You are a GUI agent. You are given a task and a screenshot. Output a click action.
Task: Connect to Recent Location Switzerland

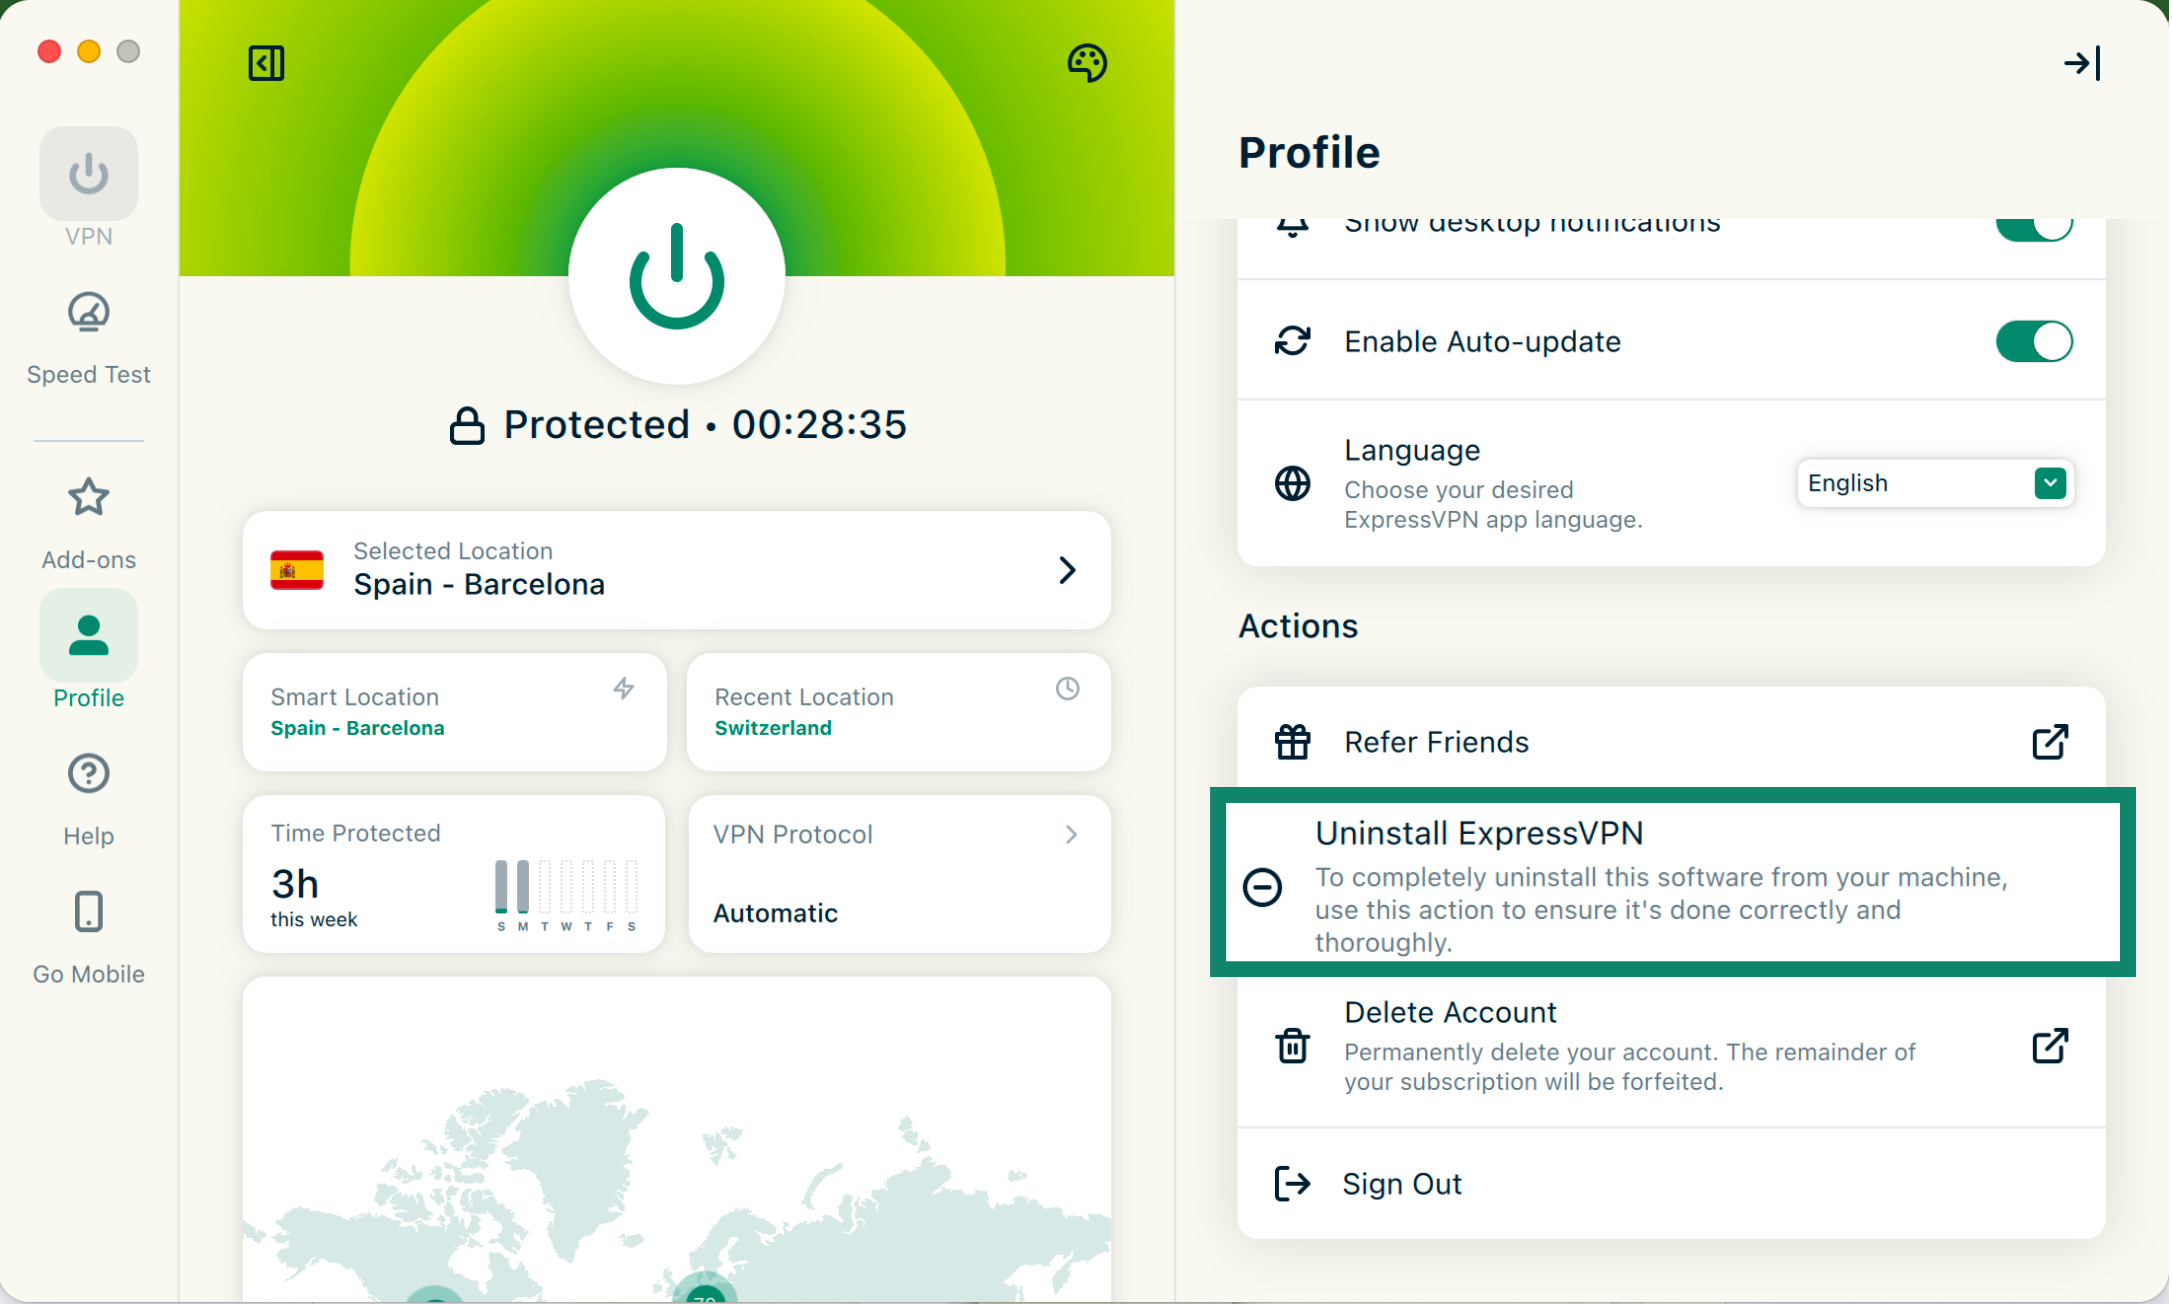tap(897, 712)
